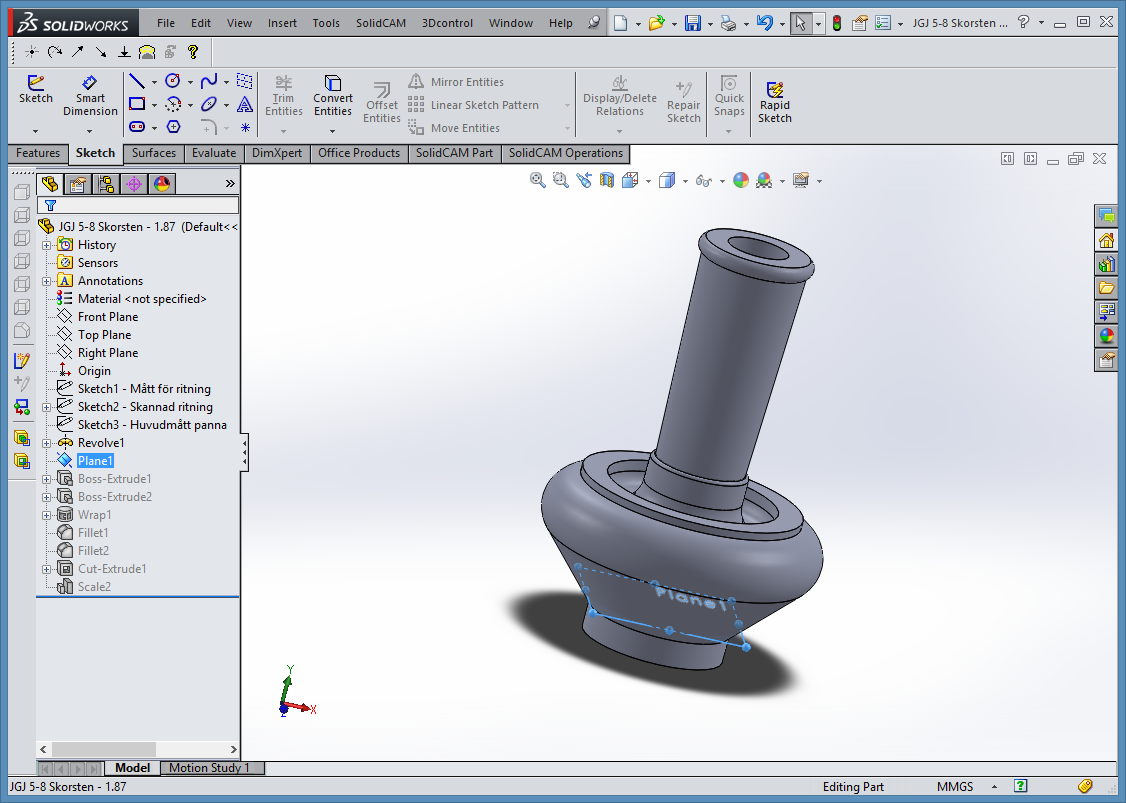Select the Polygon sketch tool
The image size is (1126, 803).
pyautogui.click(x=173, y=127)
